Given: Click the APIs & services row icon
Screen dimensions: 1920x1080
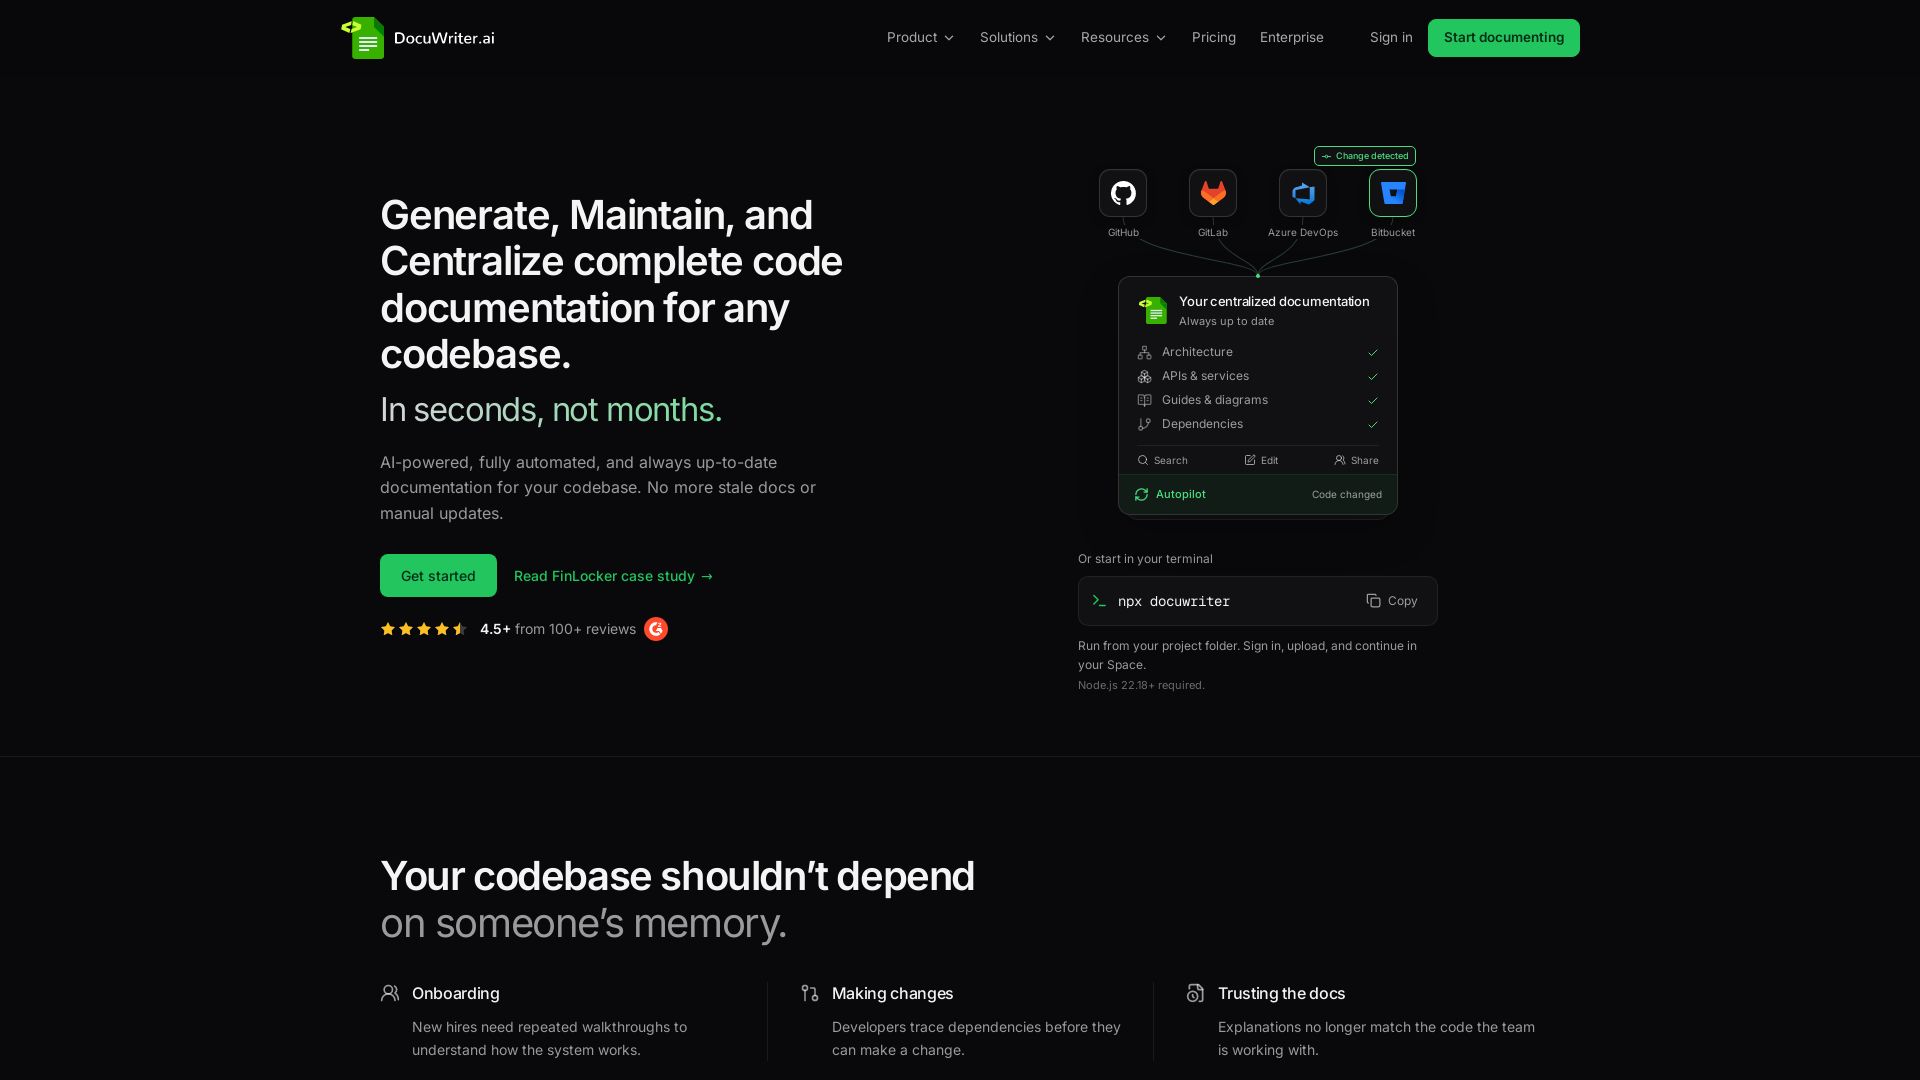Looking at the screenshot, I should coord(1145,376).
